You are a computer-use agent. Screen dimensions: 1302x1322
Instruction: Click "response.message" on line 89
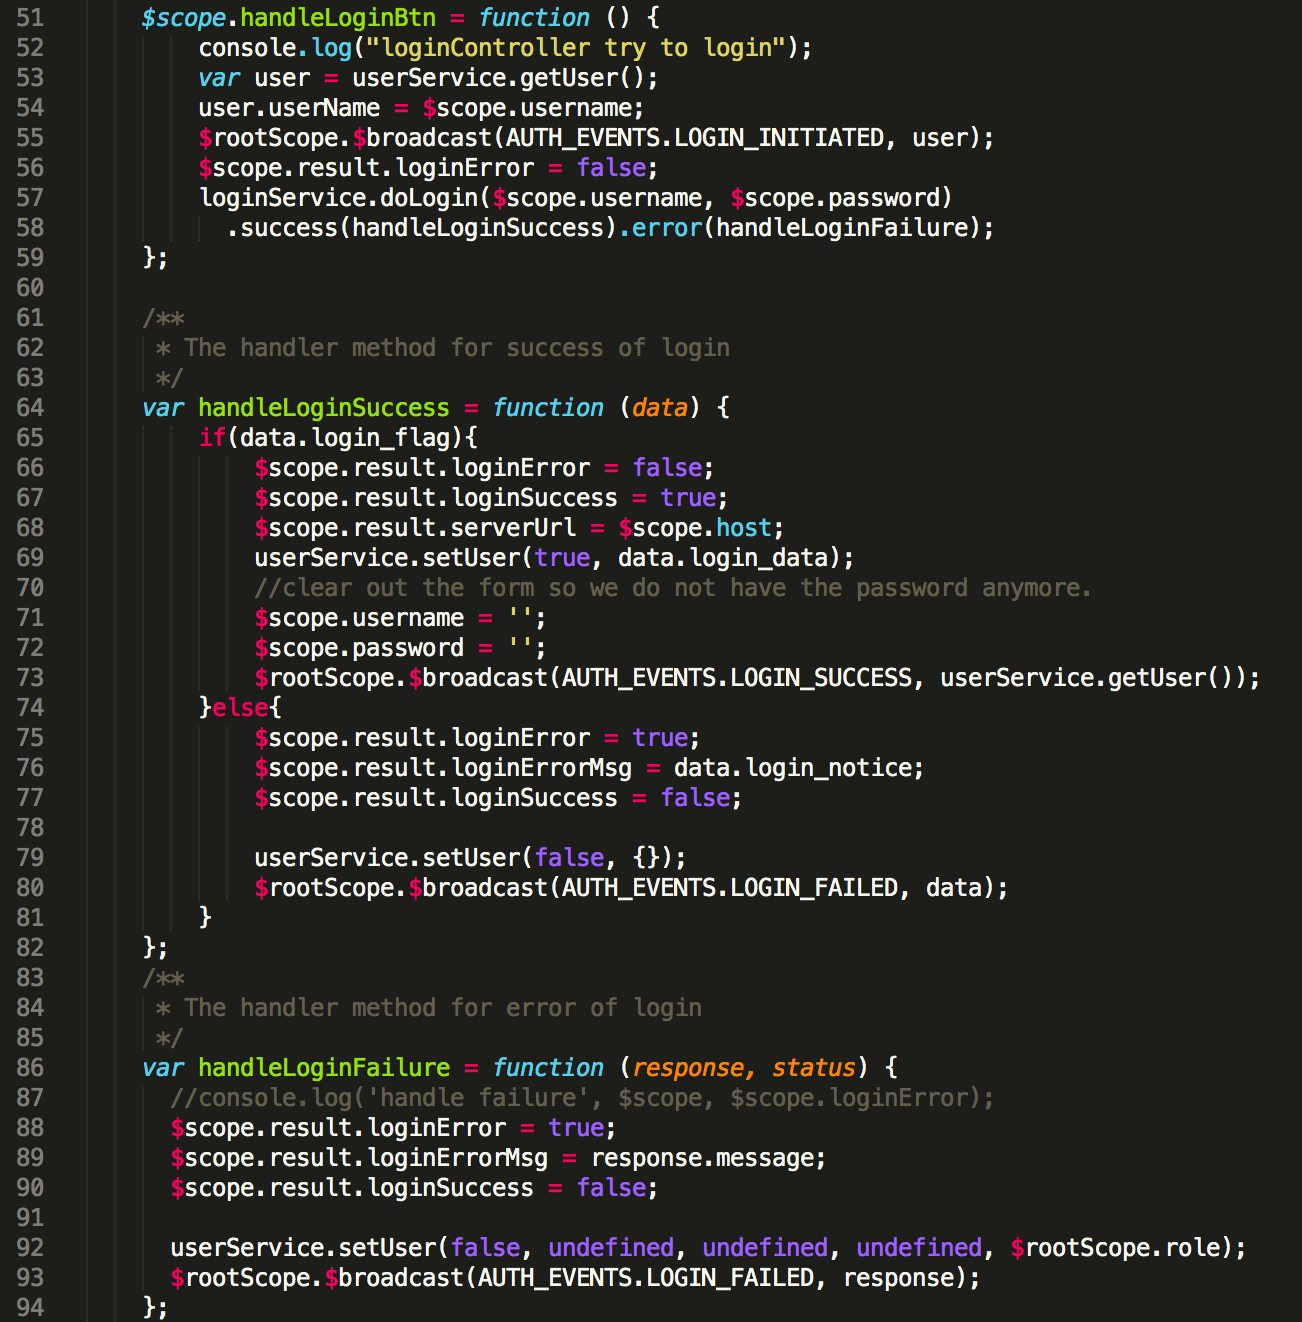(702, 1158)
